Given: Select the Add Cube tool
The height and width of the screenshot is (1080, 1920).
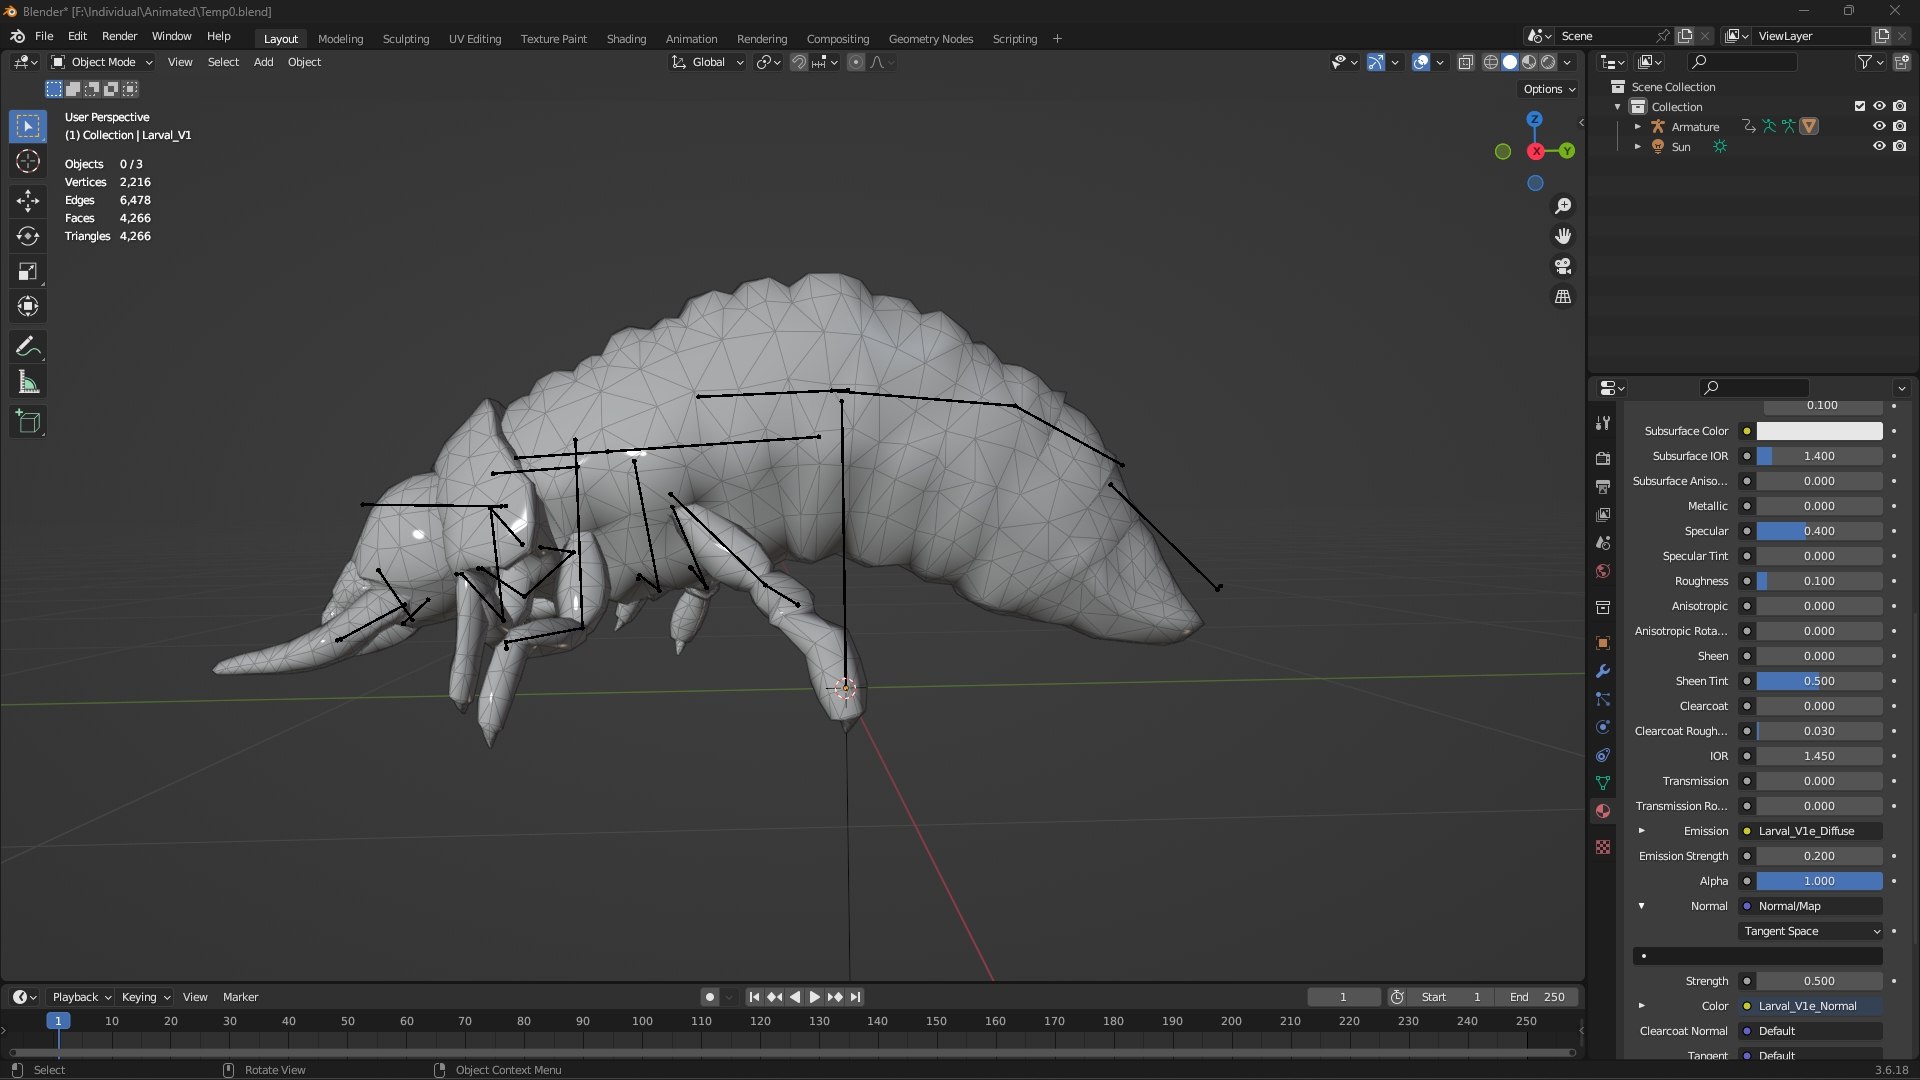Looking at the screenshot, I should click(x=28, y=422).
